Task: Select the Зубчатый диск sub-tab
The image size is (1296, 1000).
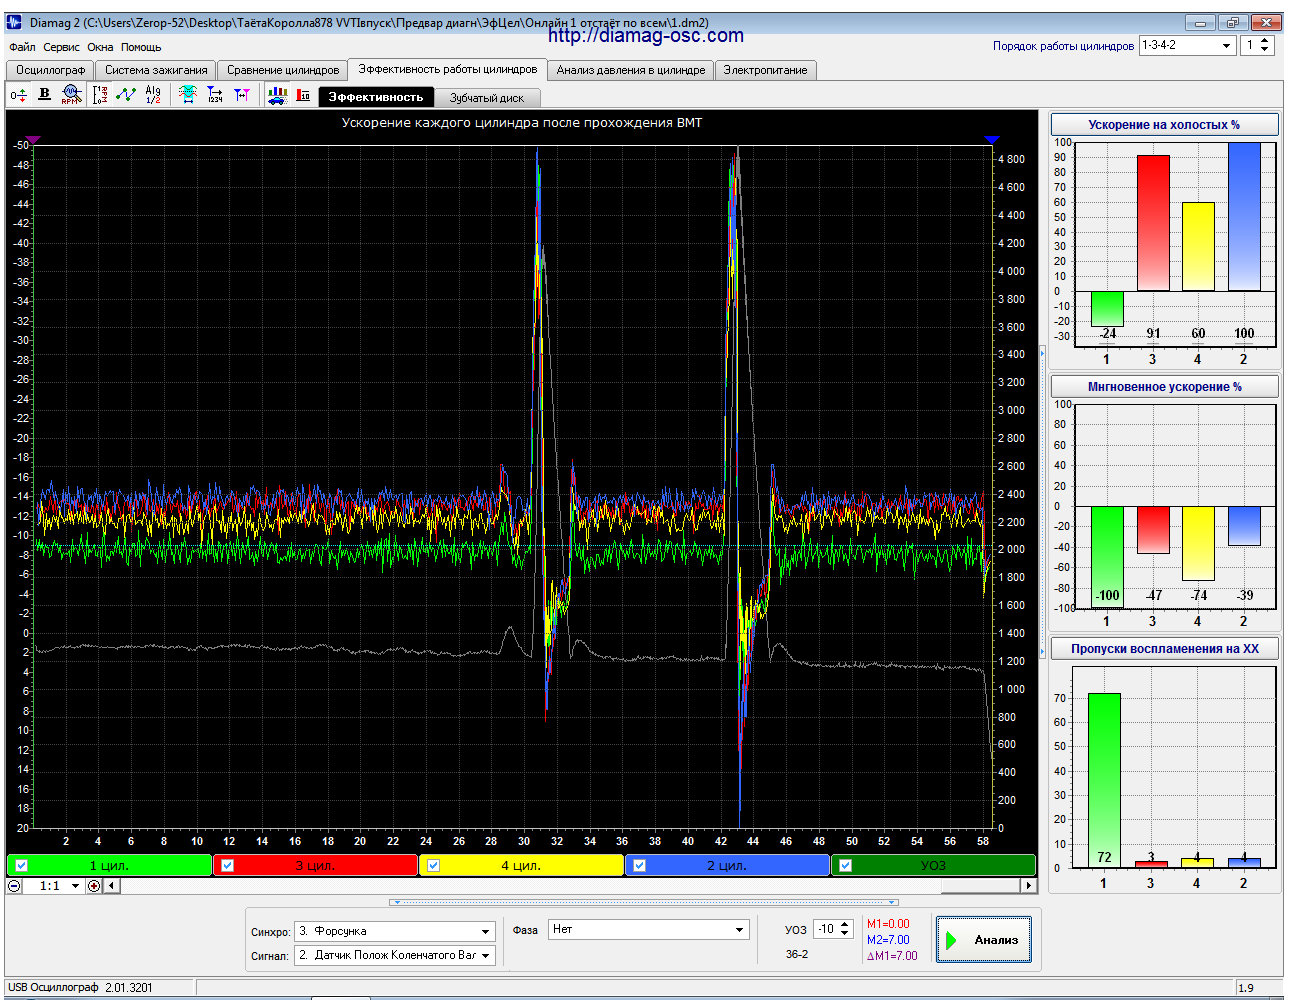Action: click(x=487, y=98)
